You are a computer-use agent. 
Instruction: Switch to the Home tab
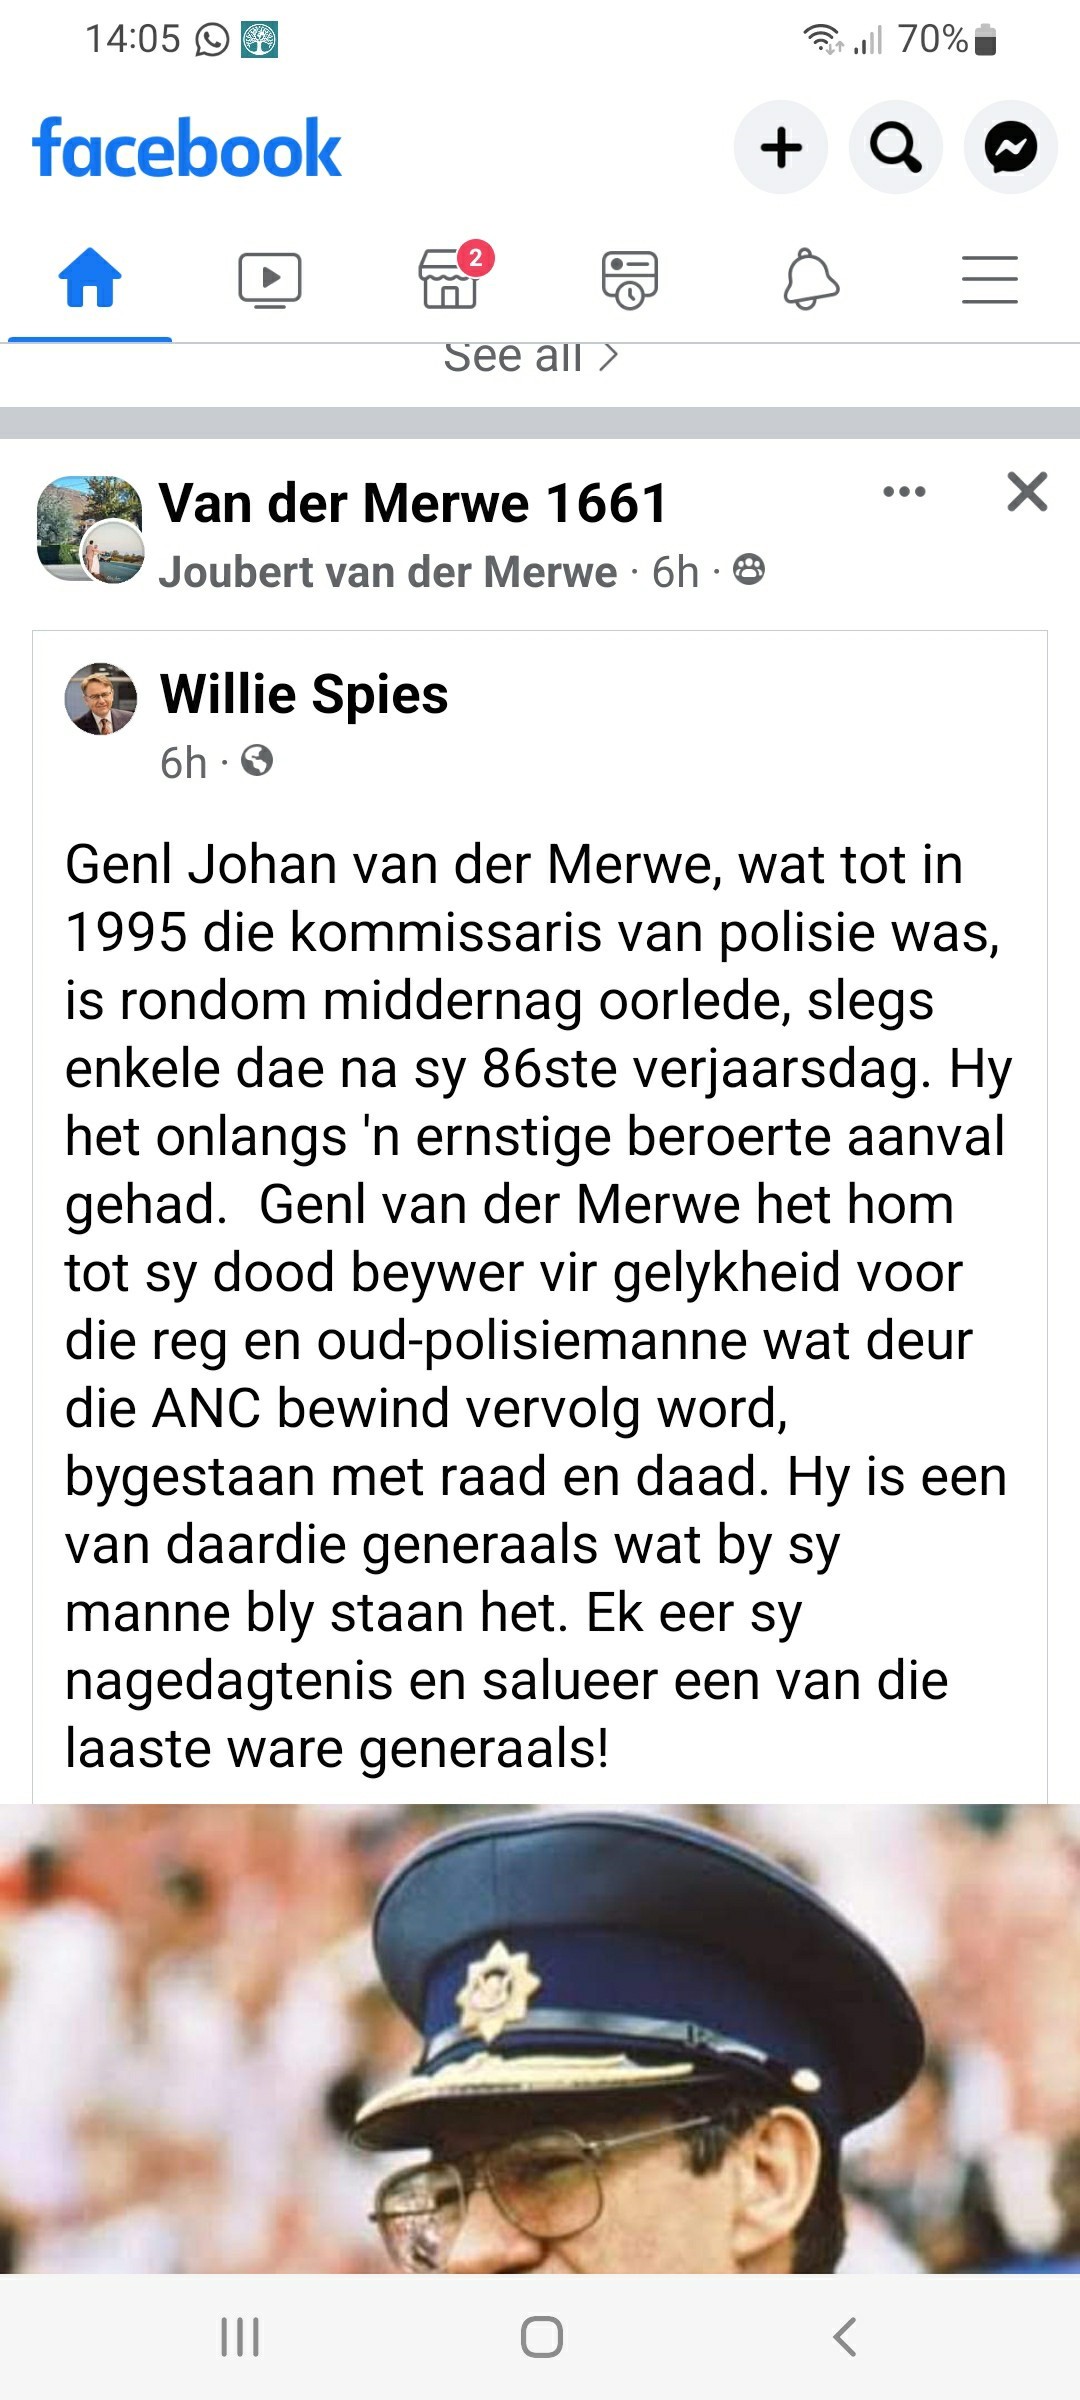[90, 279]
